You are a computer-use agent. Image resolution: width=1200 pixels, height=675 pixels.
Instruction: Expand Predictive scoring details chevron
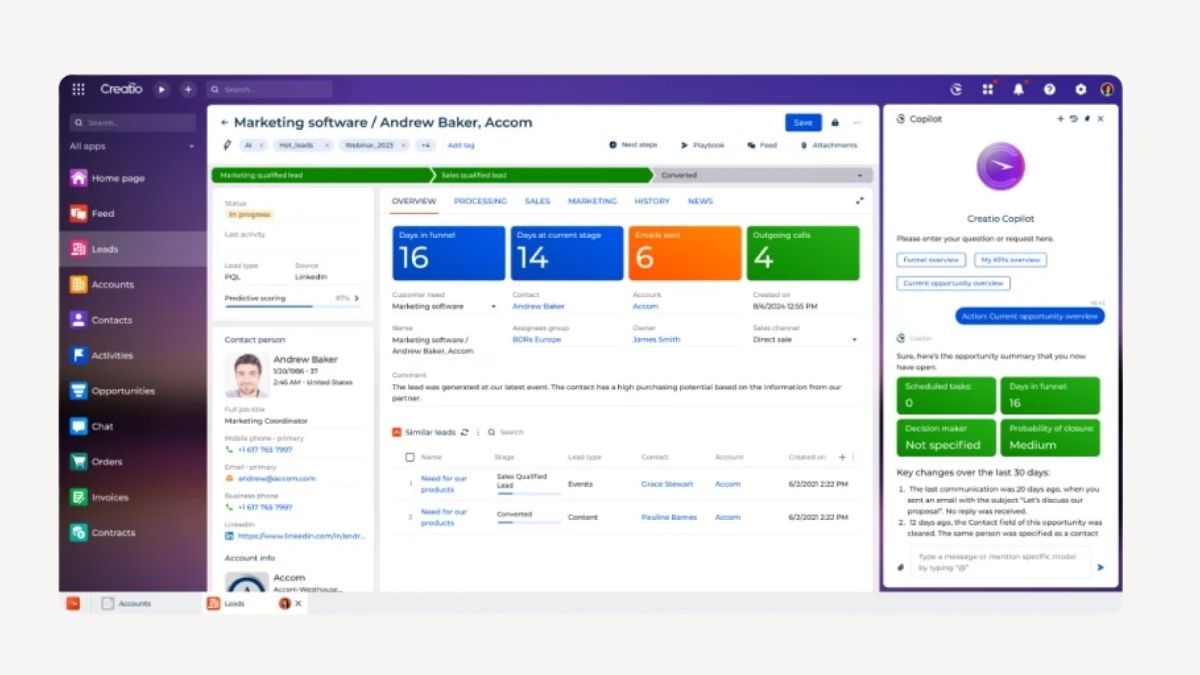click(x=358, y=298)
